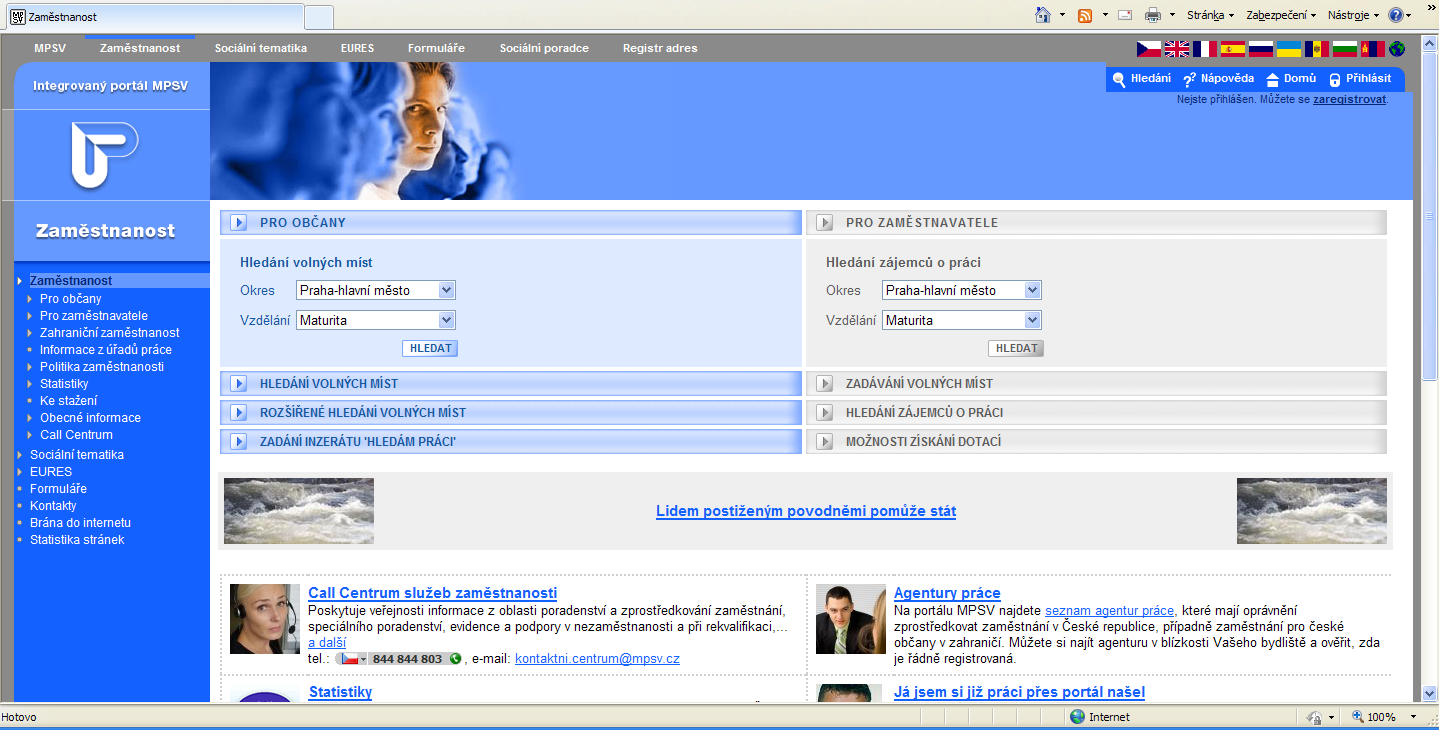Open a new blank browser tab
1439x730 pixels.
pyautogui.click(x=319, y=17)
